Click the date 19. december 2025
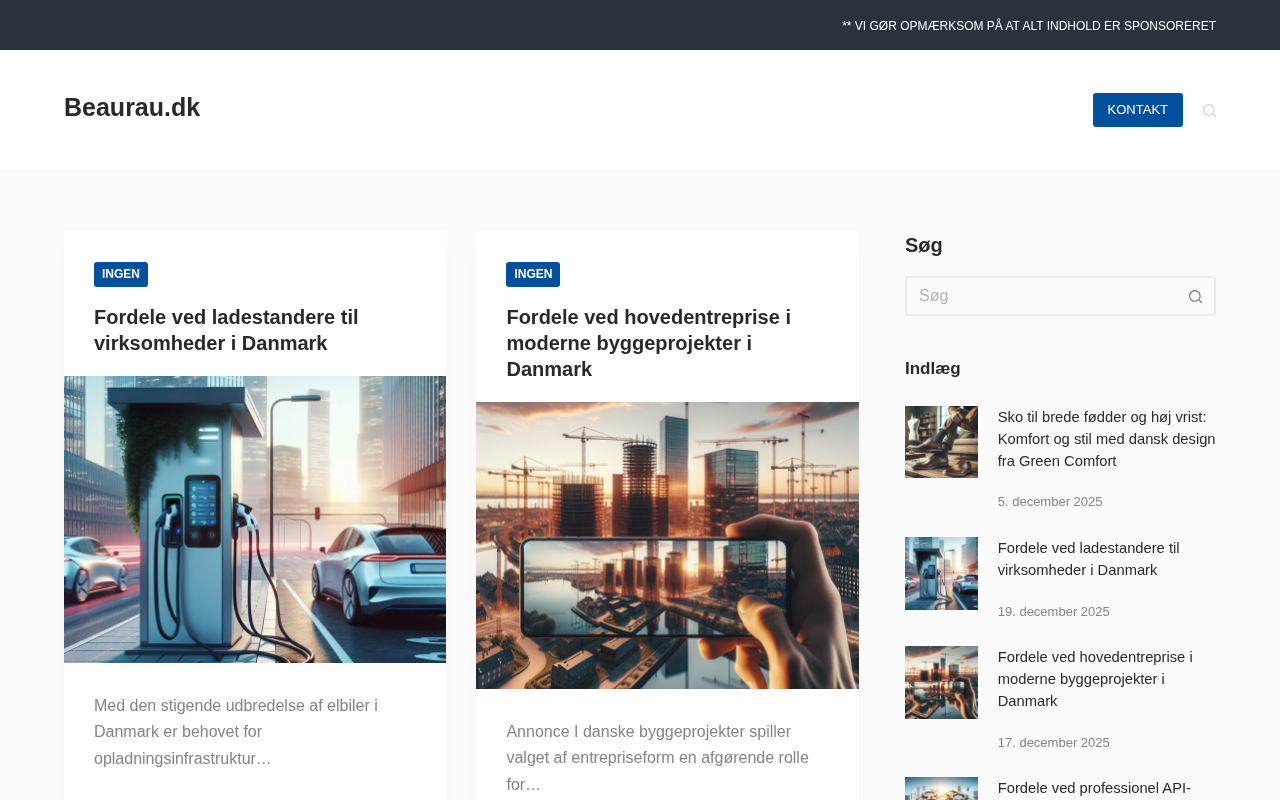1280x800 pixels. pyautogui.click(x=1054, y=612)
